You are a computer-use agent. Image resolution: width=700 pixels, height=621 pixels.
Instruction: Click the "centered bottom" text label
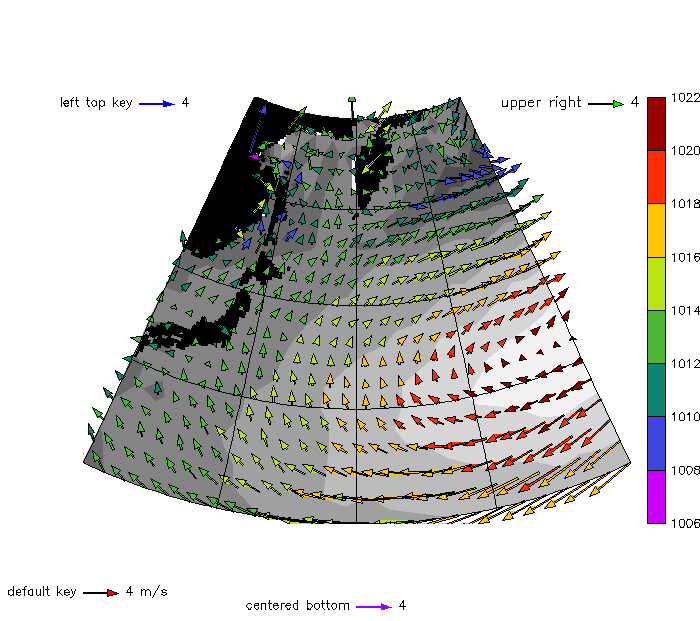[298, 606]
